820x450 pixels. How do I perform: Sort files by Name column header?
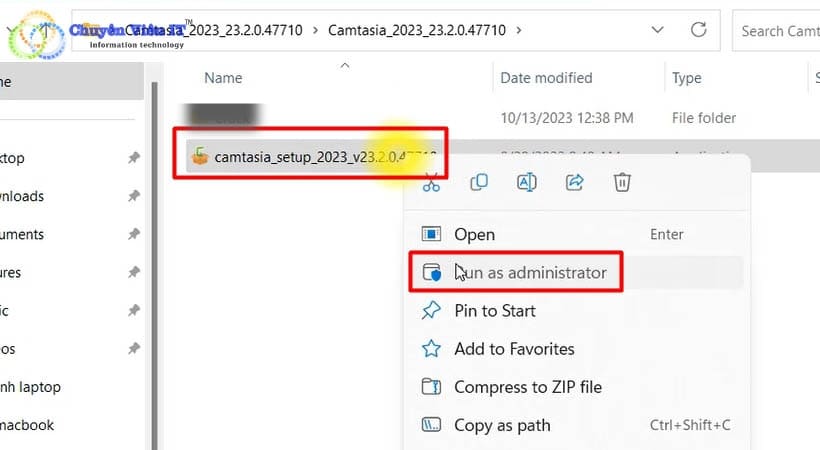(223, 78)
